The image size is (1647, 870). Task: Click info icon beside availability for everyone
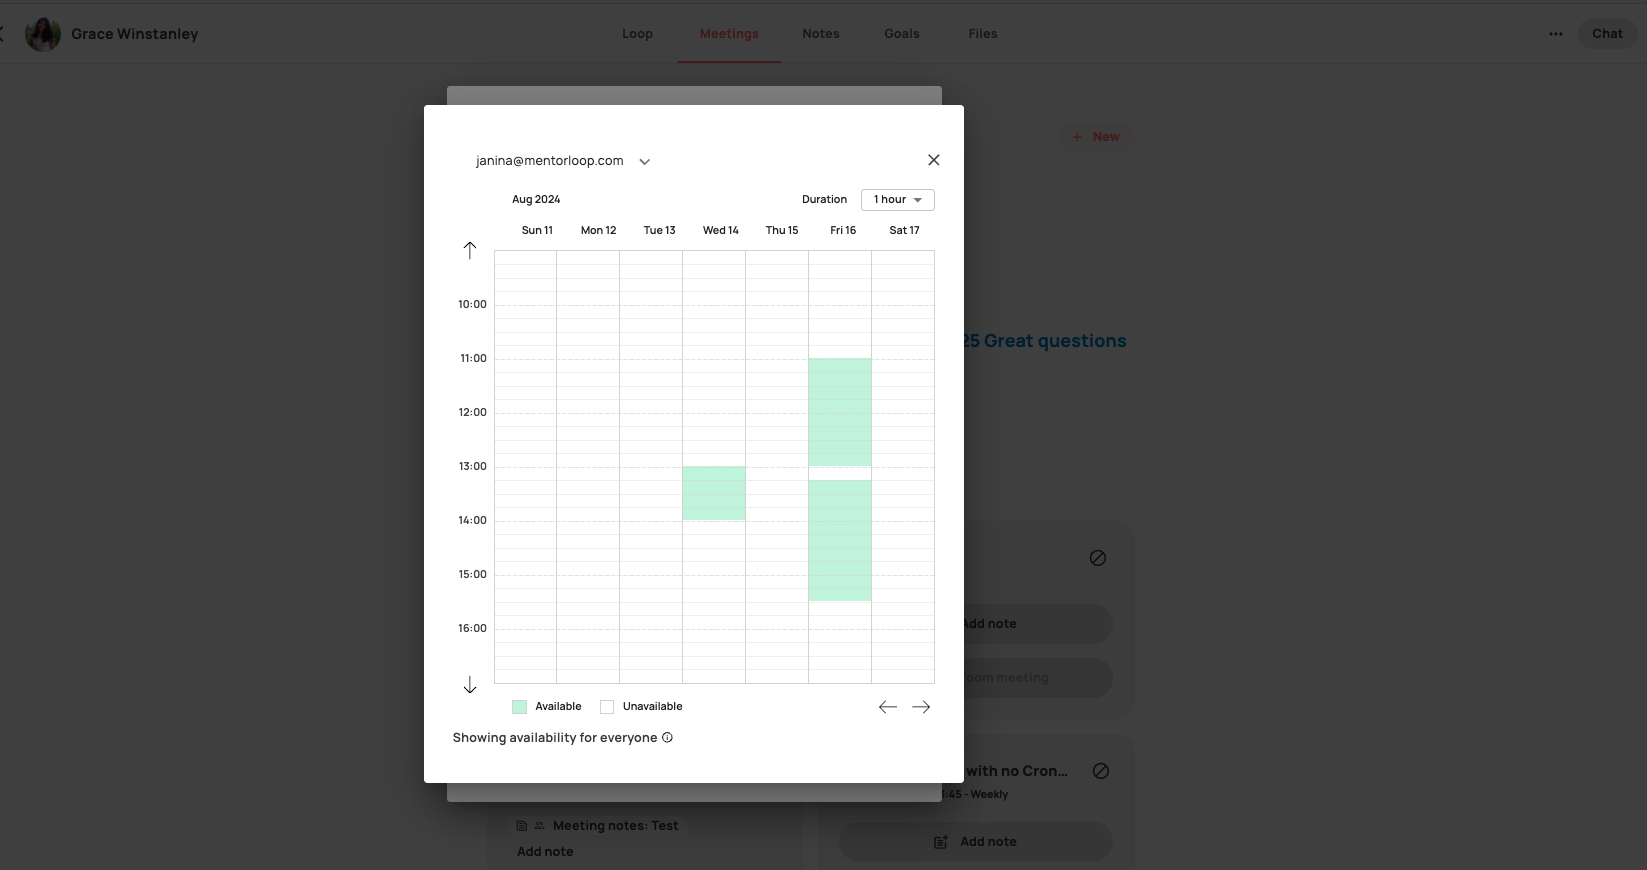[667, 738]
